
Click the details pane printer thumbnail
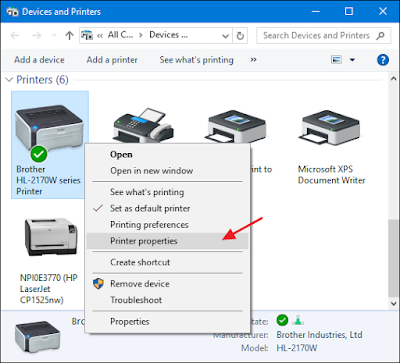pyautogui.click(x=37, y=337)
